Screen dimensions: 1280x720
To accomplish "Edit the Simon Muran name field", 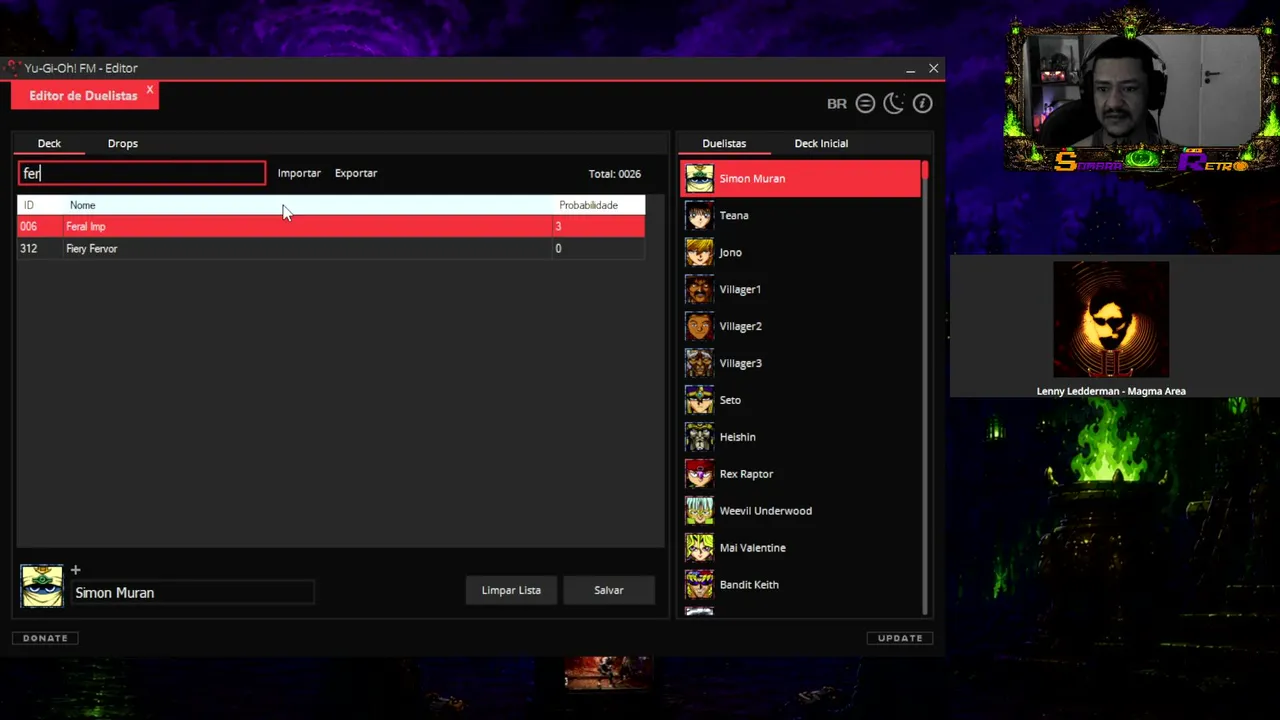I will point(193,593).
